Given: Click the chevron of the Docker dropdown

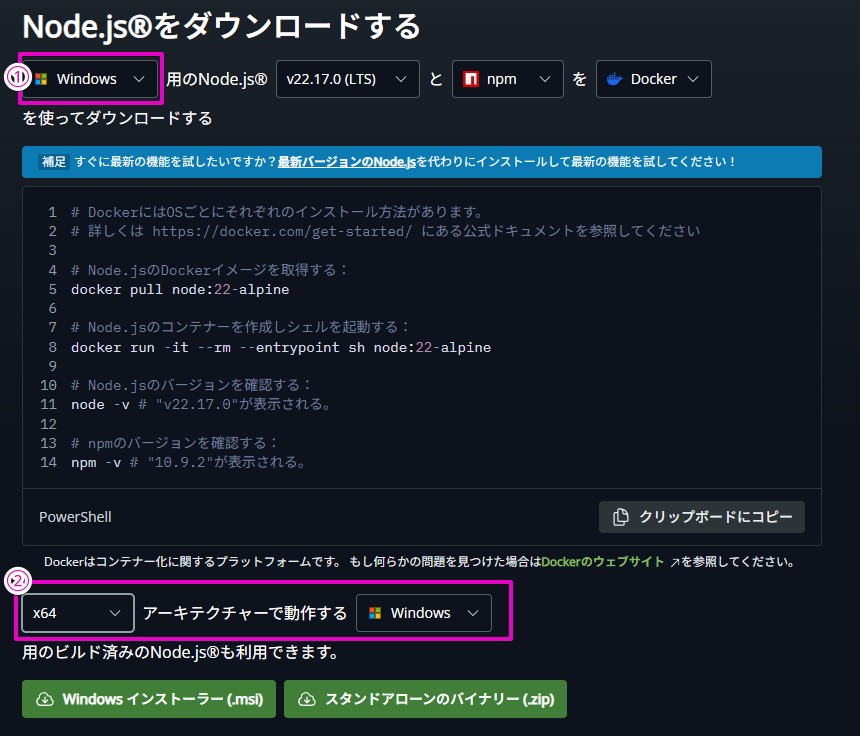Looking at the screenshot, I should (693, 79).
